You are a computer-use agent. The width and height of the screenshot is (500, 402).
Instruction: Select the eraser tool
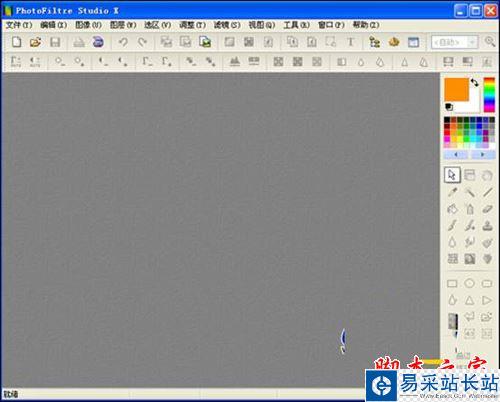point(487,209)
